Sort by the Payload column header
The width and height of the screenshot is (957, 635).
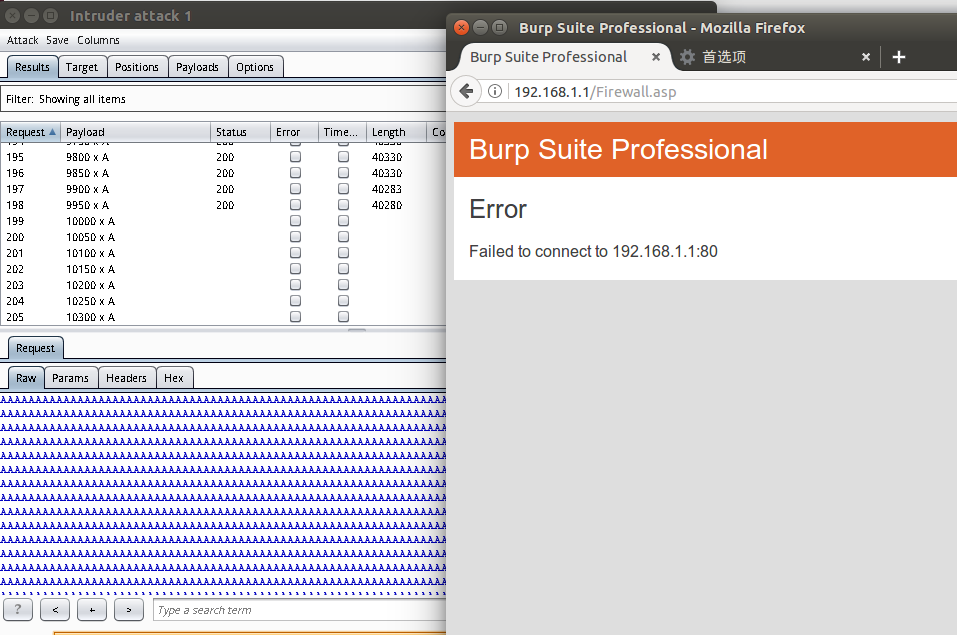135,132
